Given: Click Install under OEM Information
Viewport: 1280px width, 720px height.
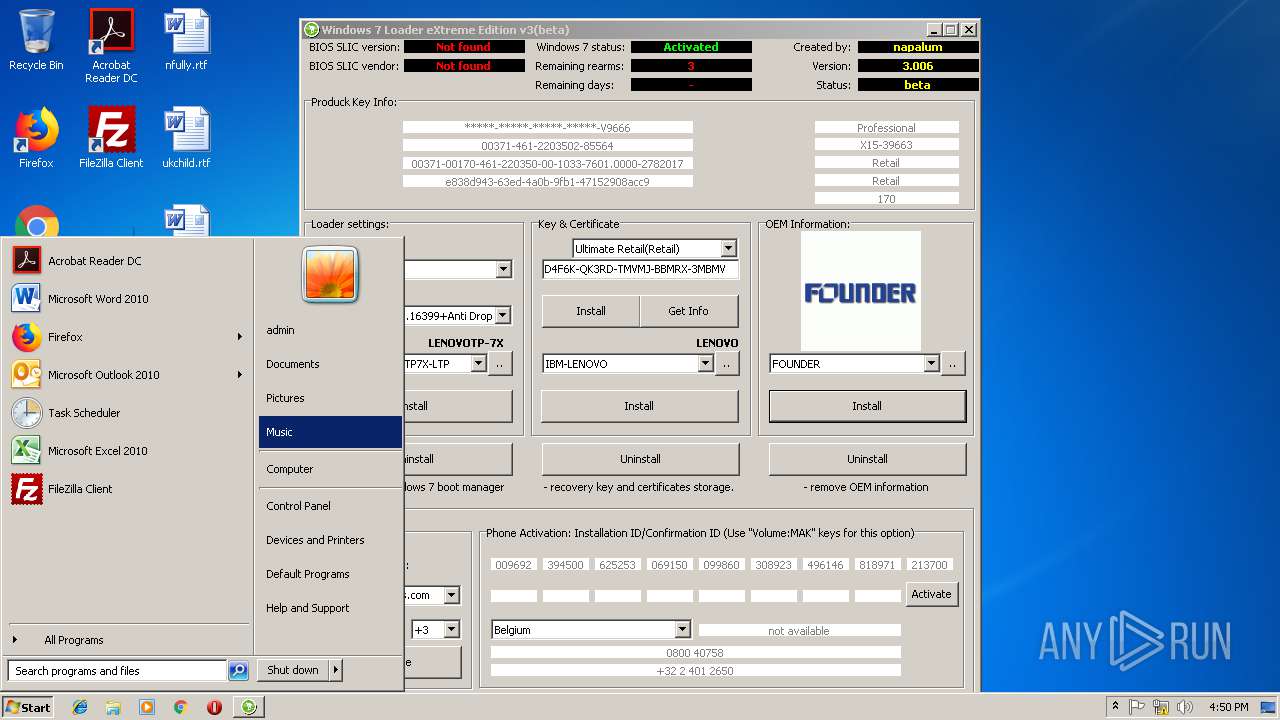Looking at the screenshot, I should point(867,406).
